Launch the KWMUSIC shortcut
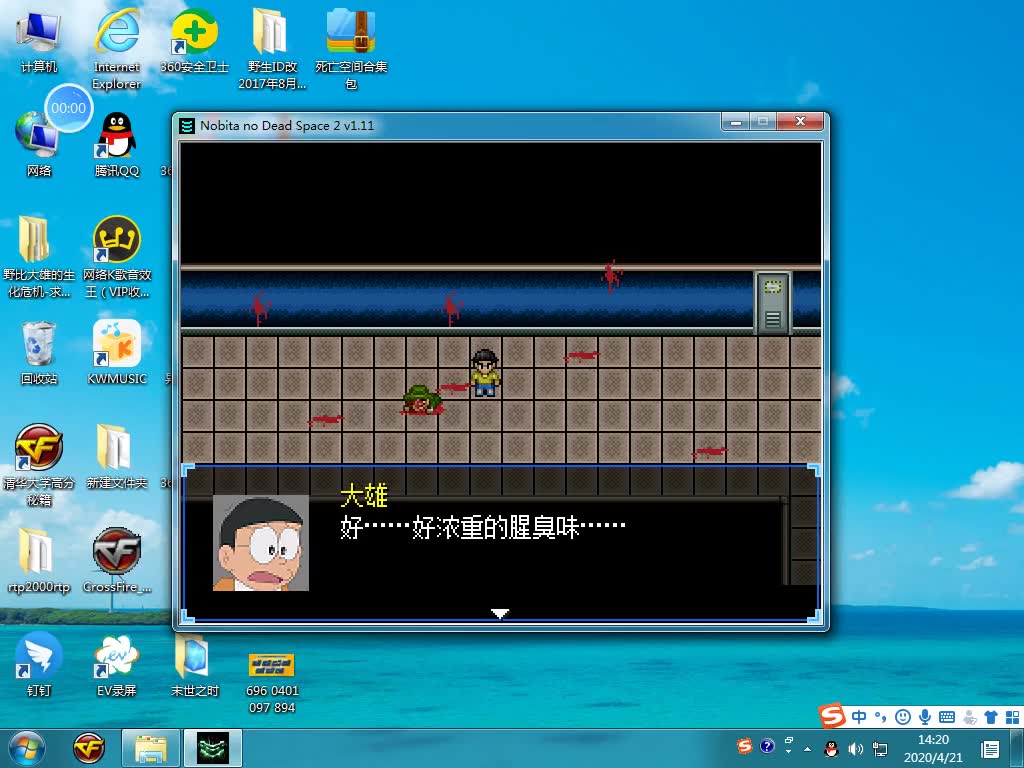The image size is (1024, 768). click(x=116, y=353)
